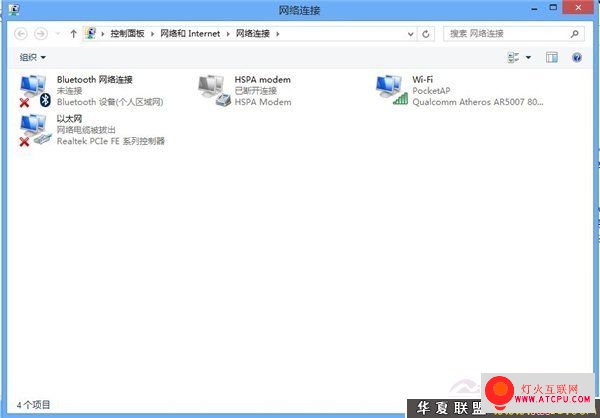The width and height of the screenshot is (600, 418).
Task: Maximize the 网络连接 window
Action: tap(553, 8)
